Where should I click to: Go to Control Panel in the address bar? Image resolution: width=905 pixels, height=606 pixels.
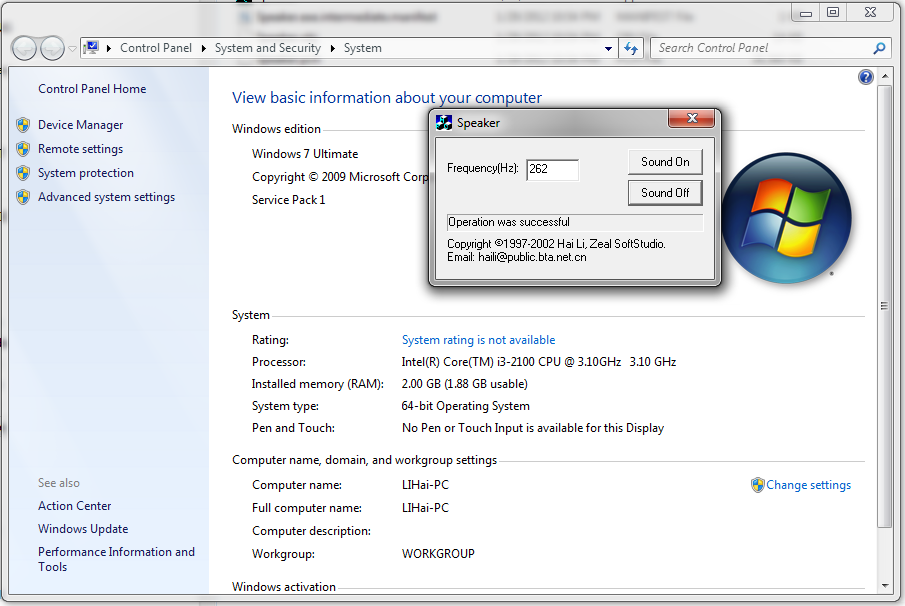[156, 48]
